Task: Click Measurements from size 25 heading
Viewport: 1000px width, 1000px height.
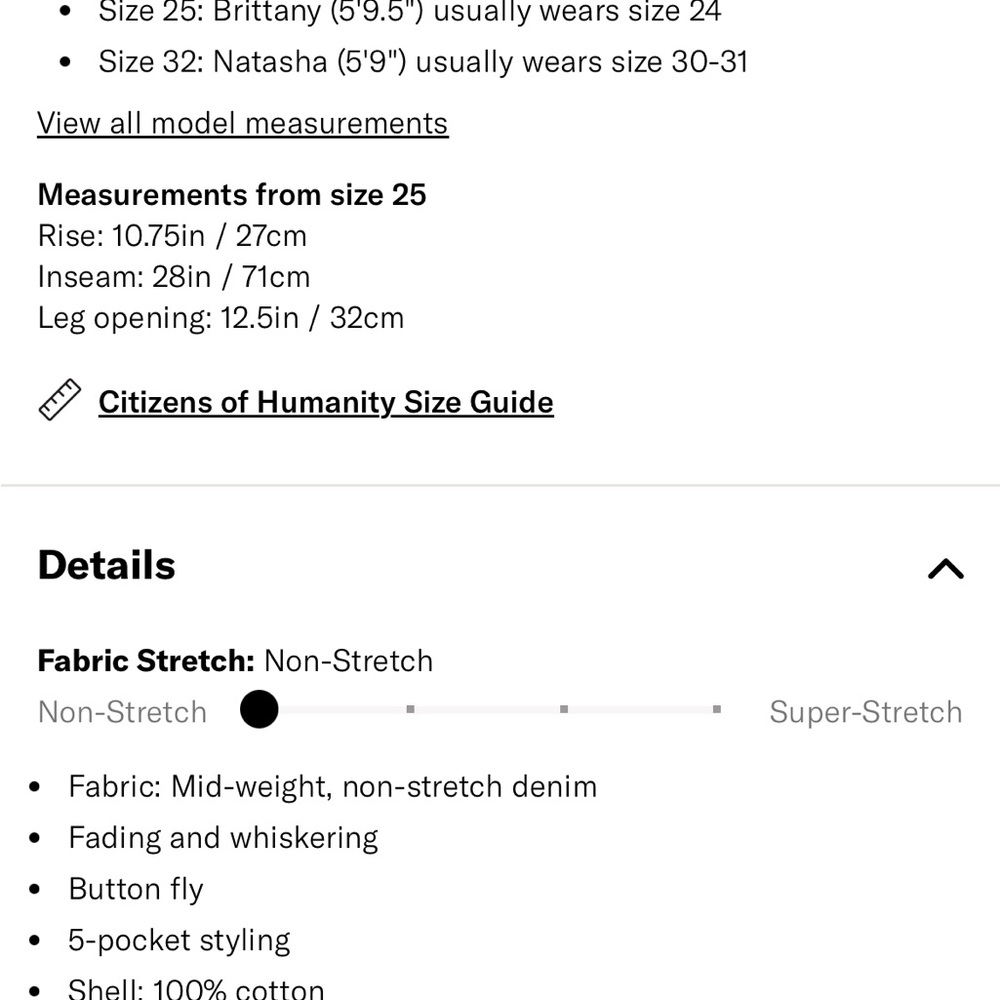Action: (232, 195)
